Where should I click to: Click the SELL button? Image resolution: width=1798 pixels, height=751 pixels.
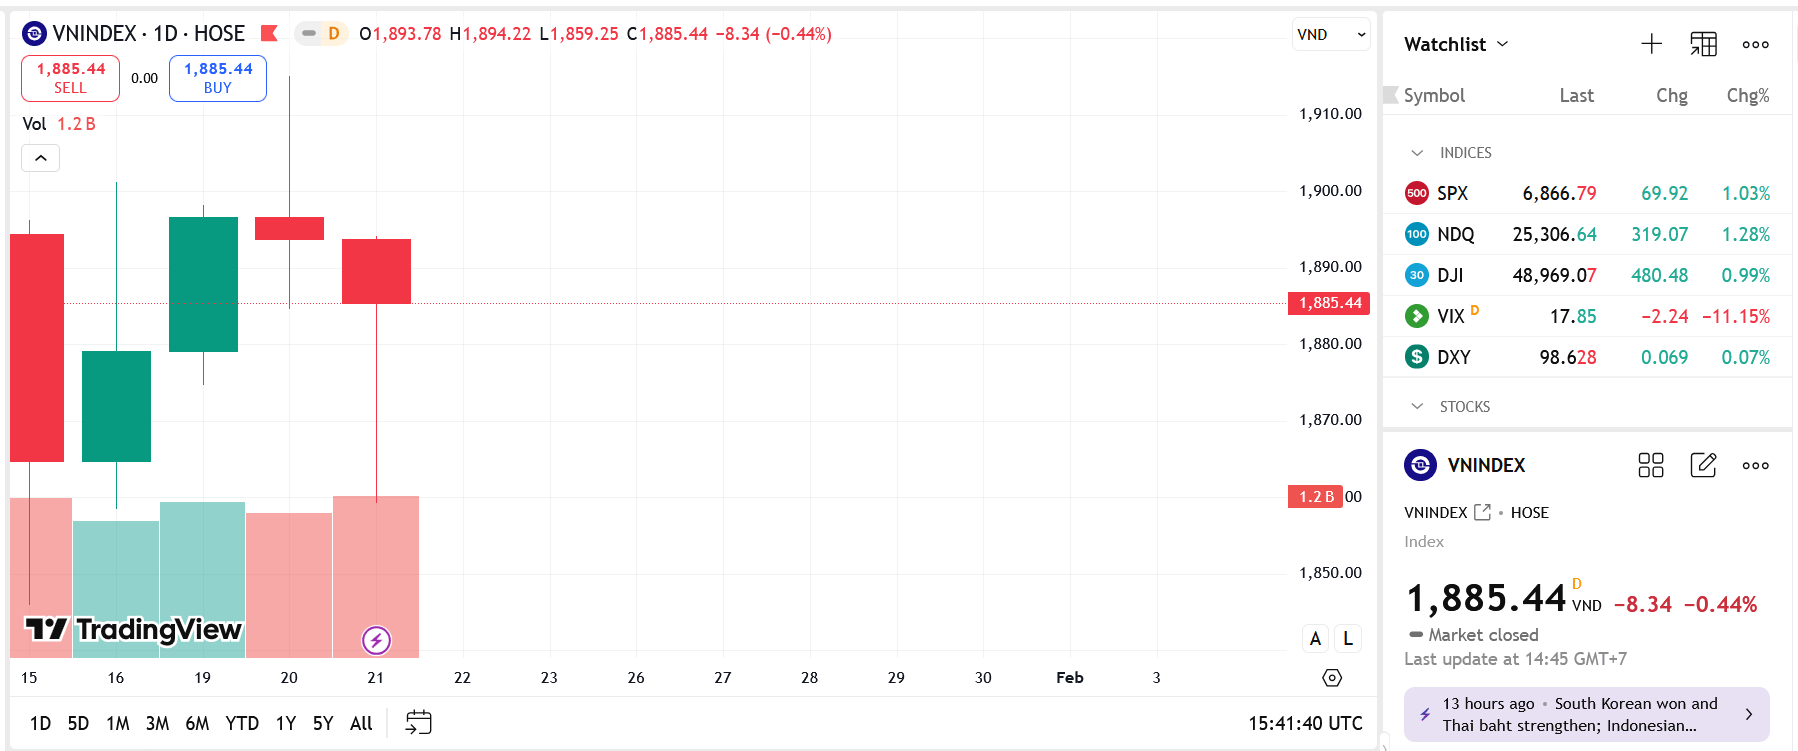[x=70, y=78]
